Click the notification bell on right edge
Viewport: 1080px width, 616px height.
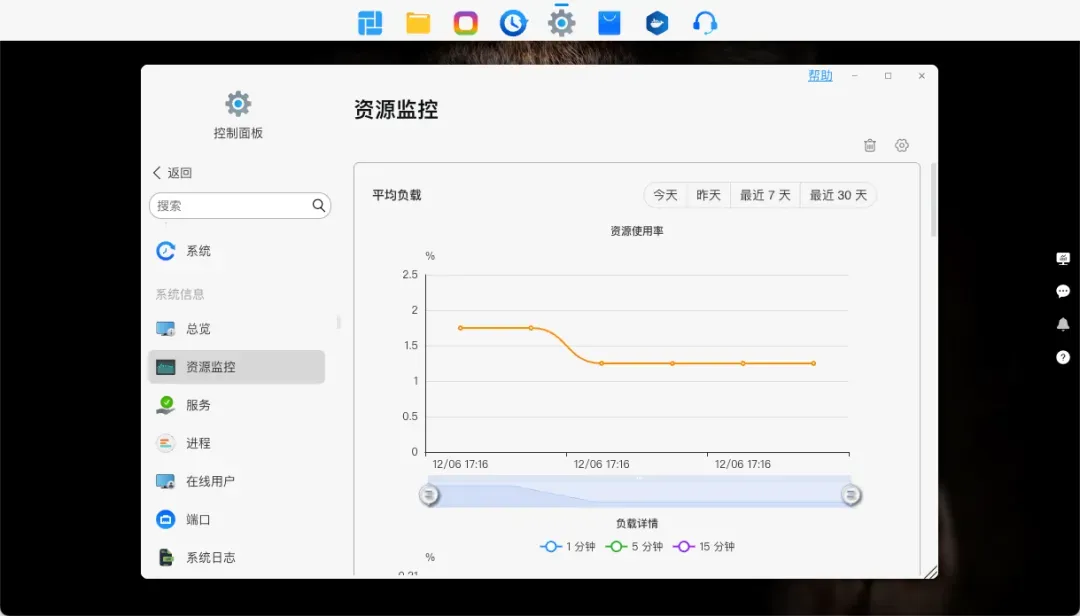(x=1063, y=324)
